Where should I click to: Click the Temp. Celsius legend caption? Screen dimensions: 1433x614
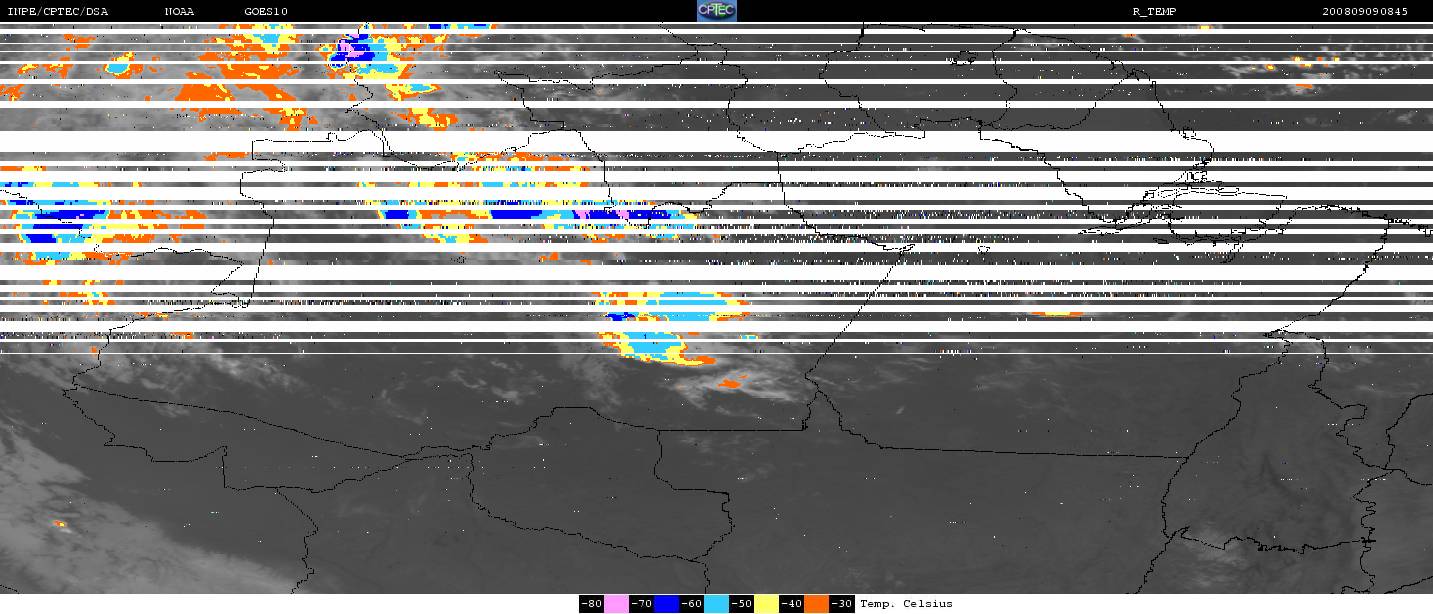tap(906, 604)
